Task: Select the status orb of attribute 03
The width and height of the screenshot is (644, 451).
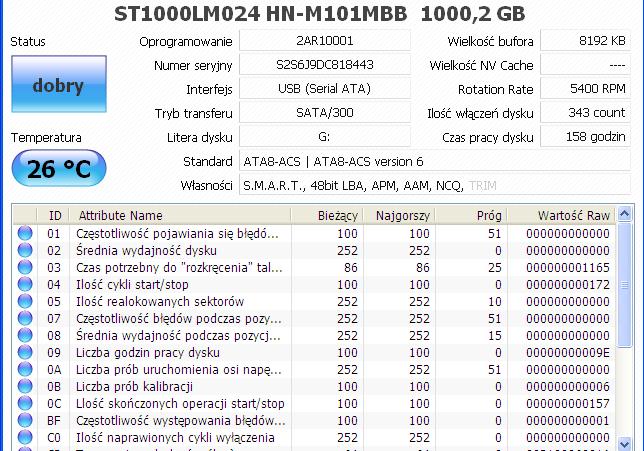Action: [x=25, y=267]
